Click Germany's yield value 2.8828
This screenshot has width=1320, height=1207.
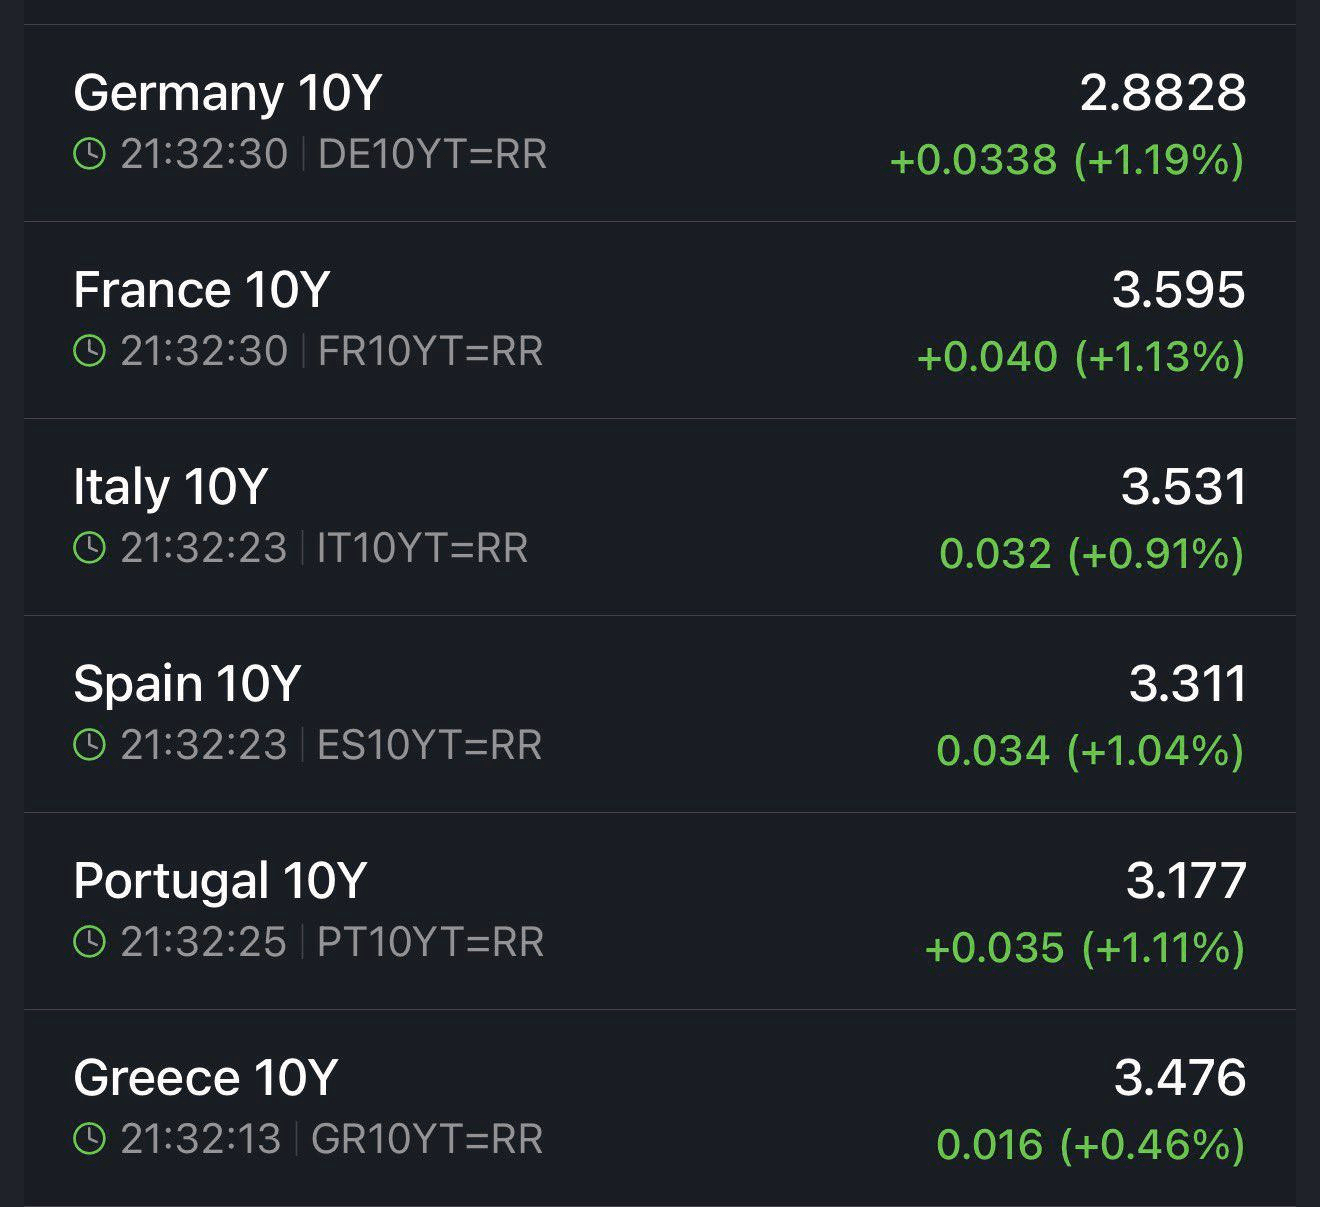tap(1162, 93)
